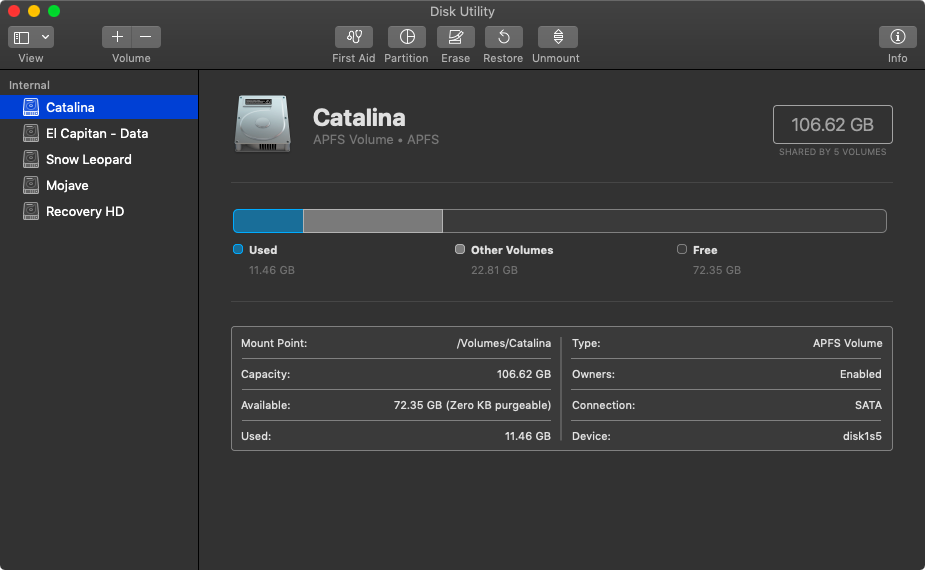
Task: Click the Mount Point label
Action: pyautogui.click(x=274, y=343)
